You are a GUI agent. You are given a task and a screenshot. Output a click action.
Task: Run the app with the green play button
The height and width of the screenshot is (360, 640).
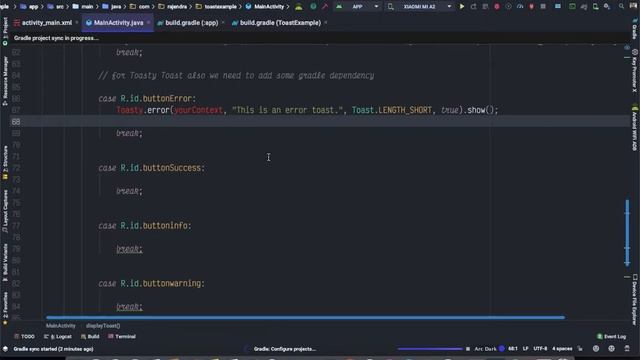(462, 7)
